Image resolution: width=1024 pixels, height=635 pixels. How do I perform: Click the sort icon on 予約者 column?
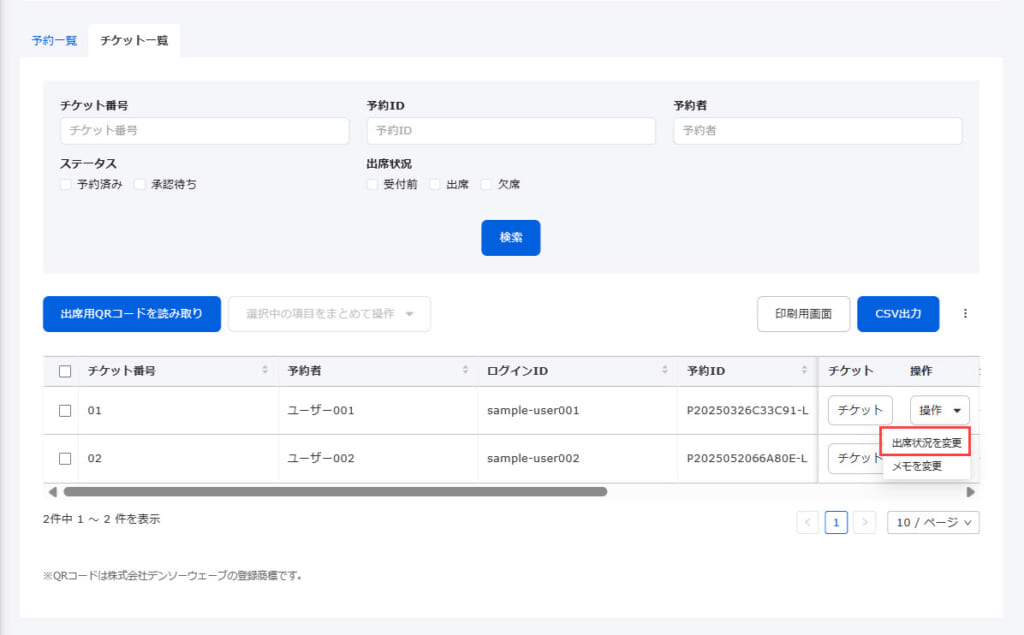tap(466, 371)
